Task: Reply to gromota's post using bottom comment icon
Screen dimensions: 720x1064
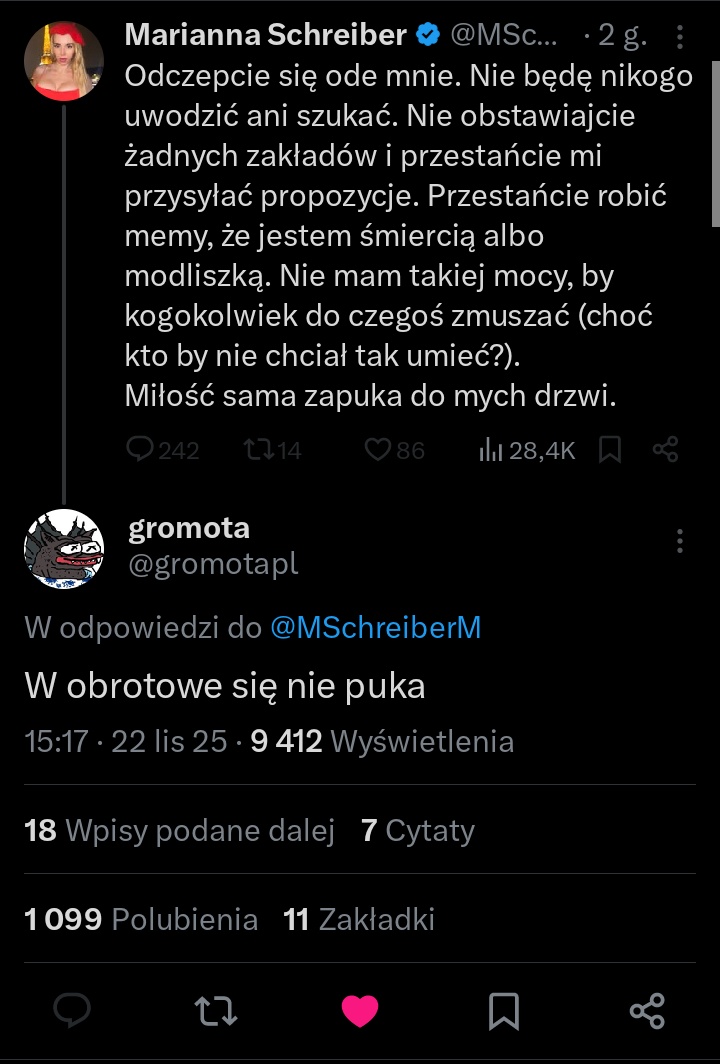Action: tap(72, 1011)
